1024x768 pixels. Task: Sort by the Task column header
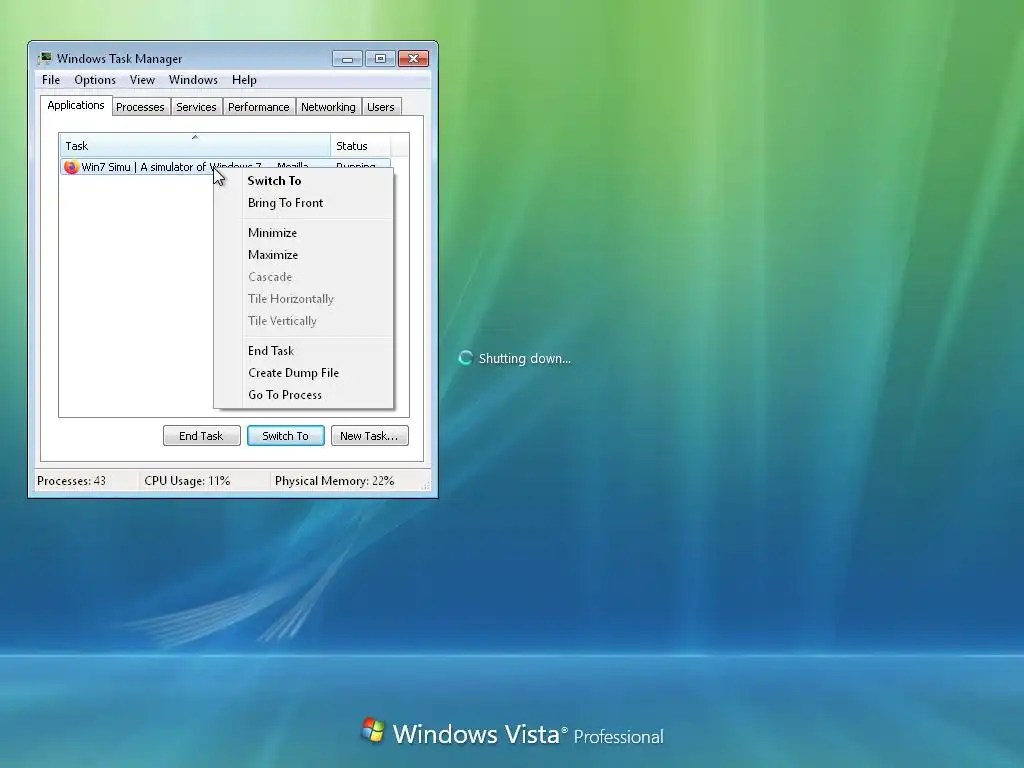[x=195, y=146]
